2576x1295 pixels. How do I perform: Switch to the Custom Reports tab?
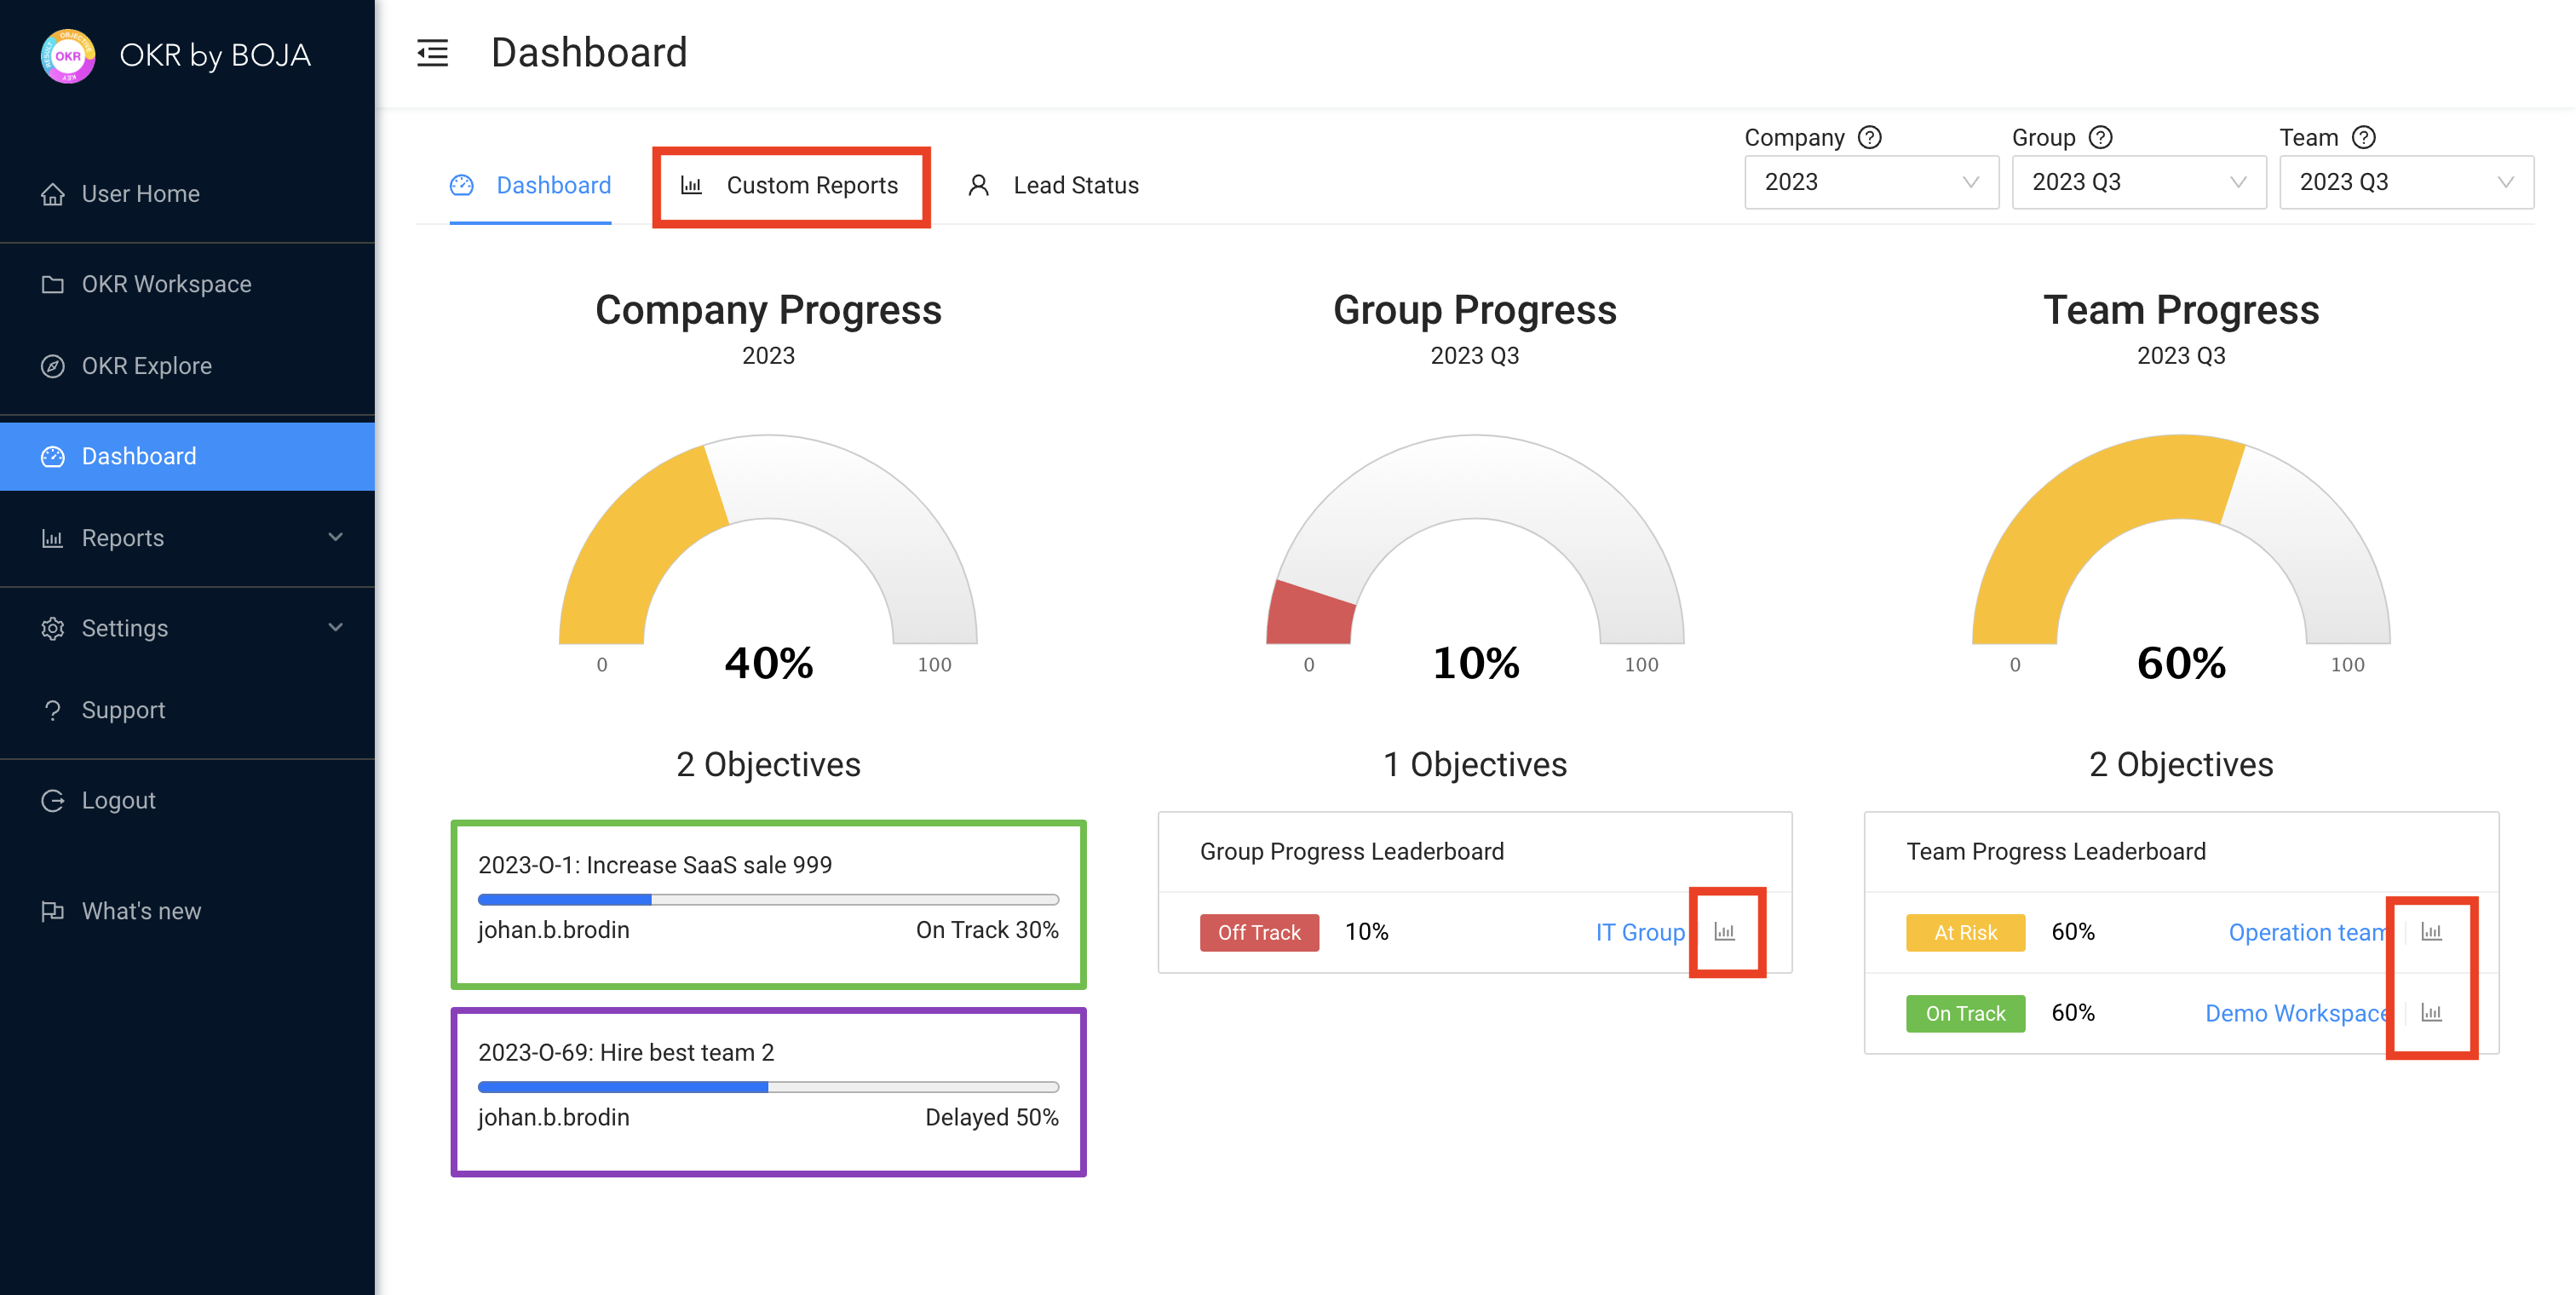[790, 186]
